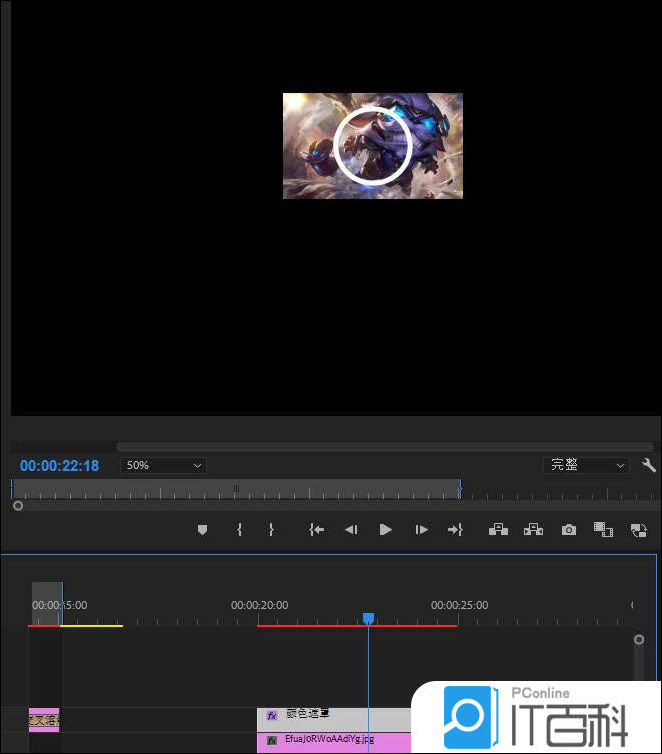Open comparison view button

[x=603, y=529]
